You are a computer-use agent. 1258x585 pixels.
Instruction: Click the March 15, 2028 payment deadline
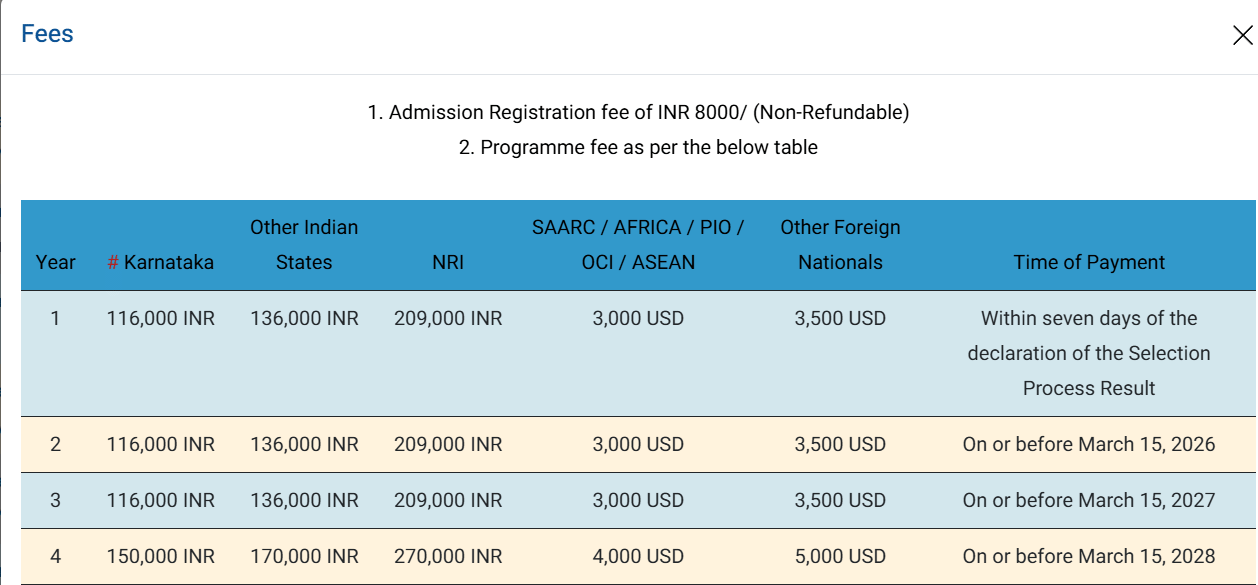coord(1089,557)
